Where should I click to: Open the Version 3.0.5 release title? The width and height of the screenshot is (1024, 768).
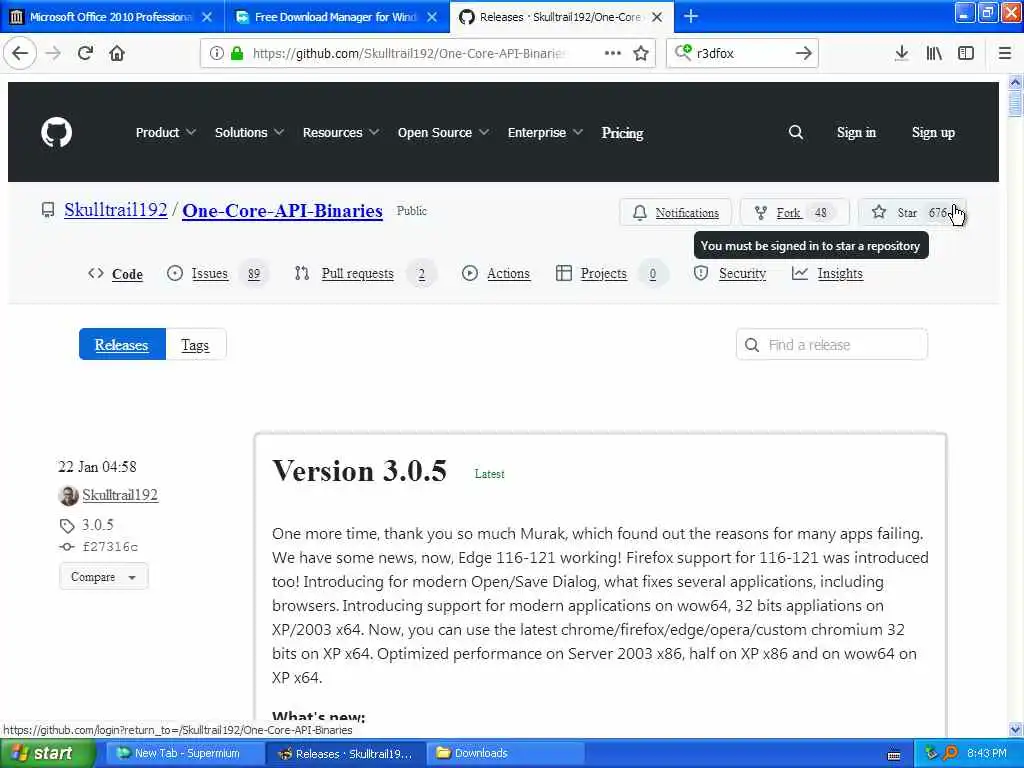[360, 471]
